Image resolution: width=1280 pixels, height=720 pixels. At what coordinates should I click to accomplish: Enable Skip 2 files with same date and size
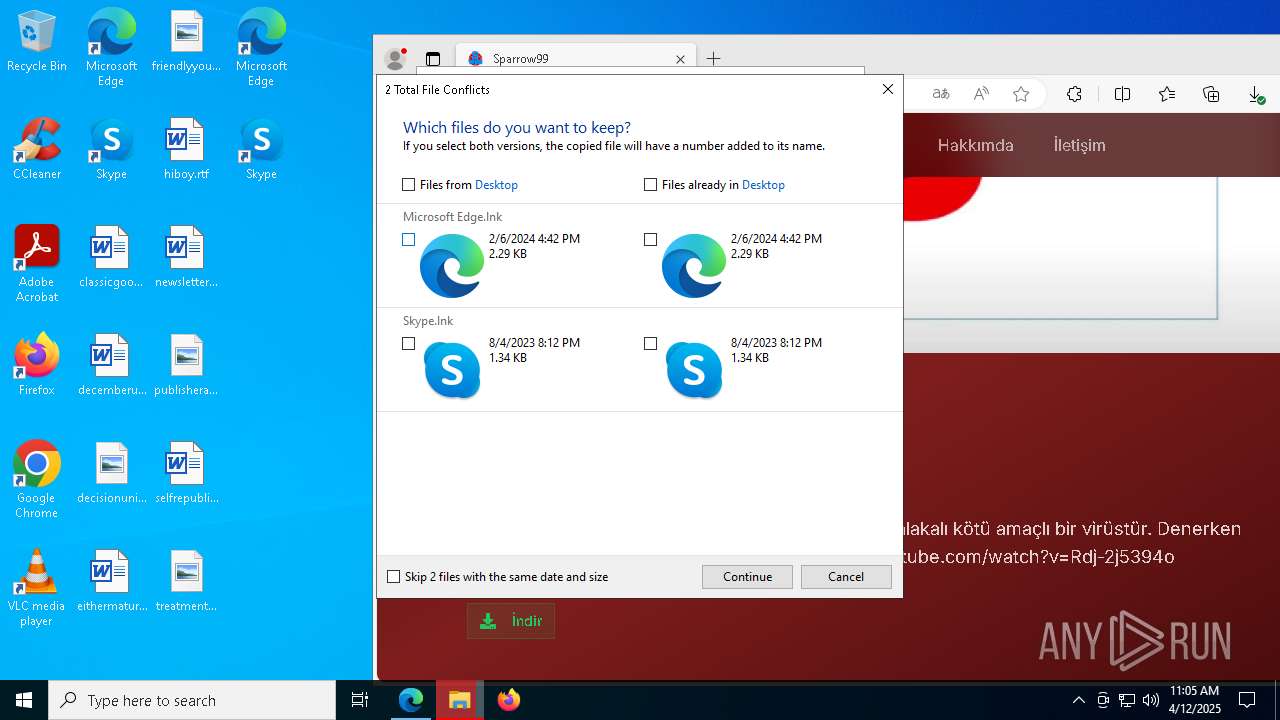(393, 576)
